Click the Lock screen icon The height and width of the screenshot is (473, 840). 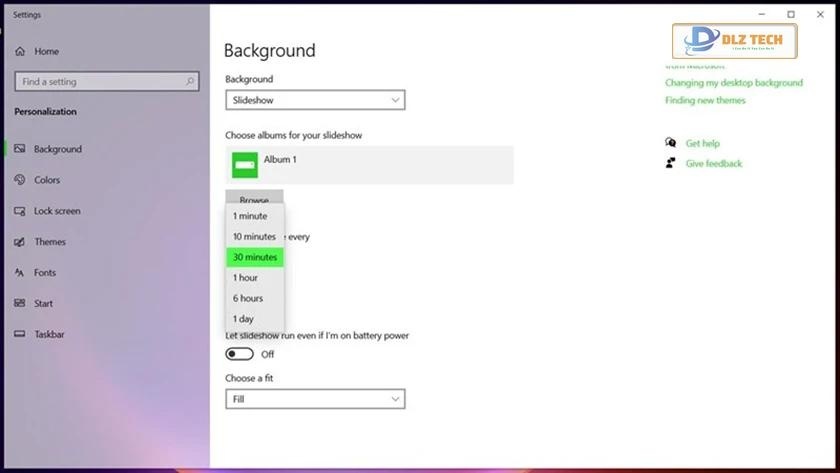tap(20, 211)
